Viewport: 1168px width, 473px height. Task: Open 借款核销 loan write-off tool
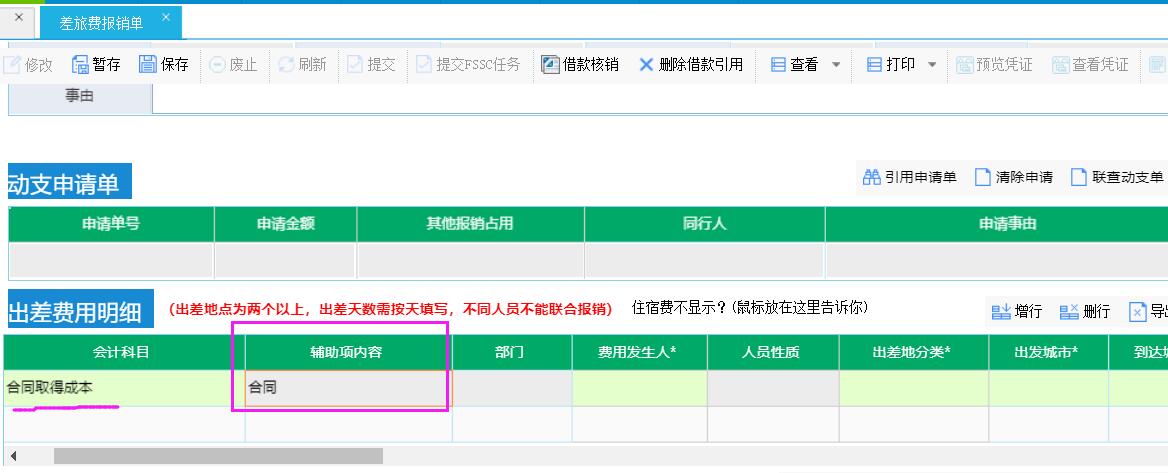[550, 65]
